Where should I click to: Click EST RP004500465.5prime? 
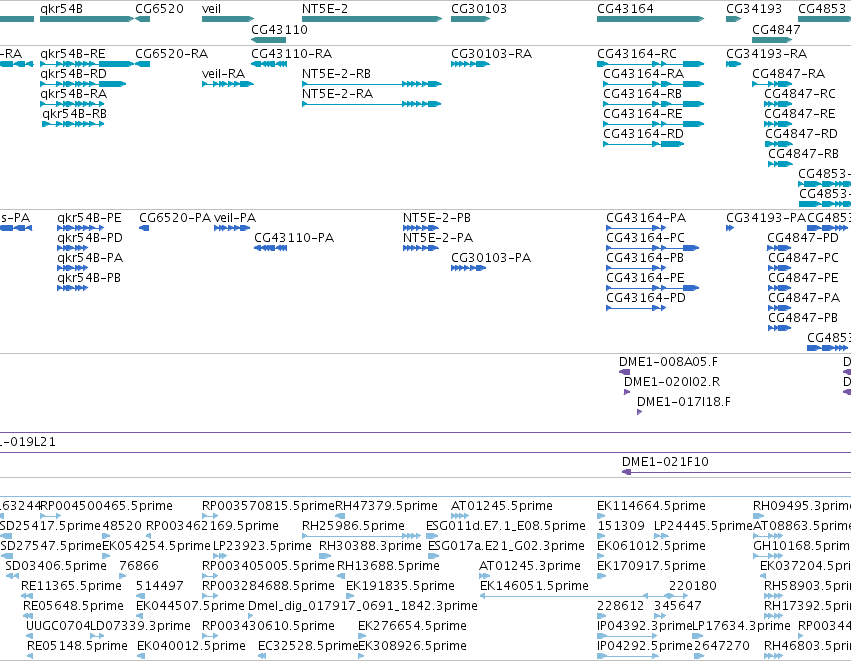106,506
